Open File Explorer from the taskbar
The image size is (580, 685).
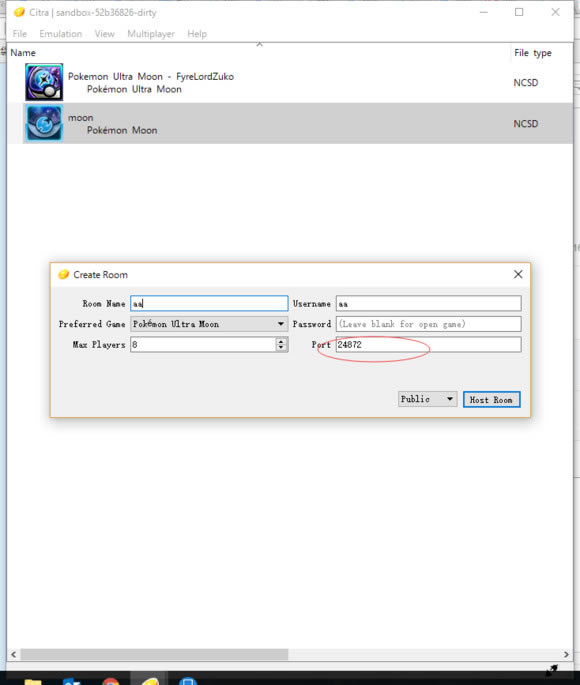(33, 682)
